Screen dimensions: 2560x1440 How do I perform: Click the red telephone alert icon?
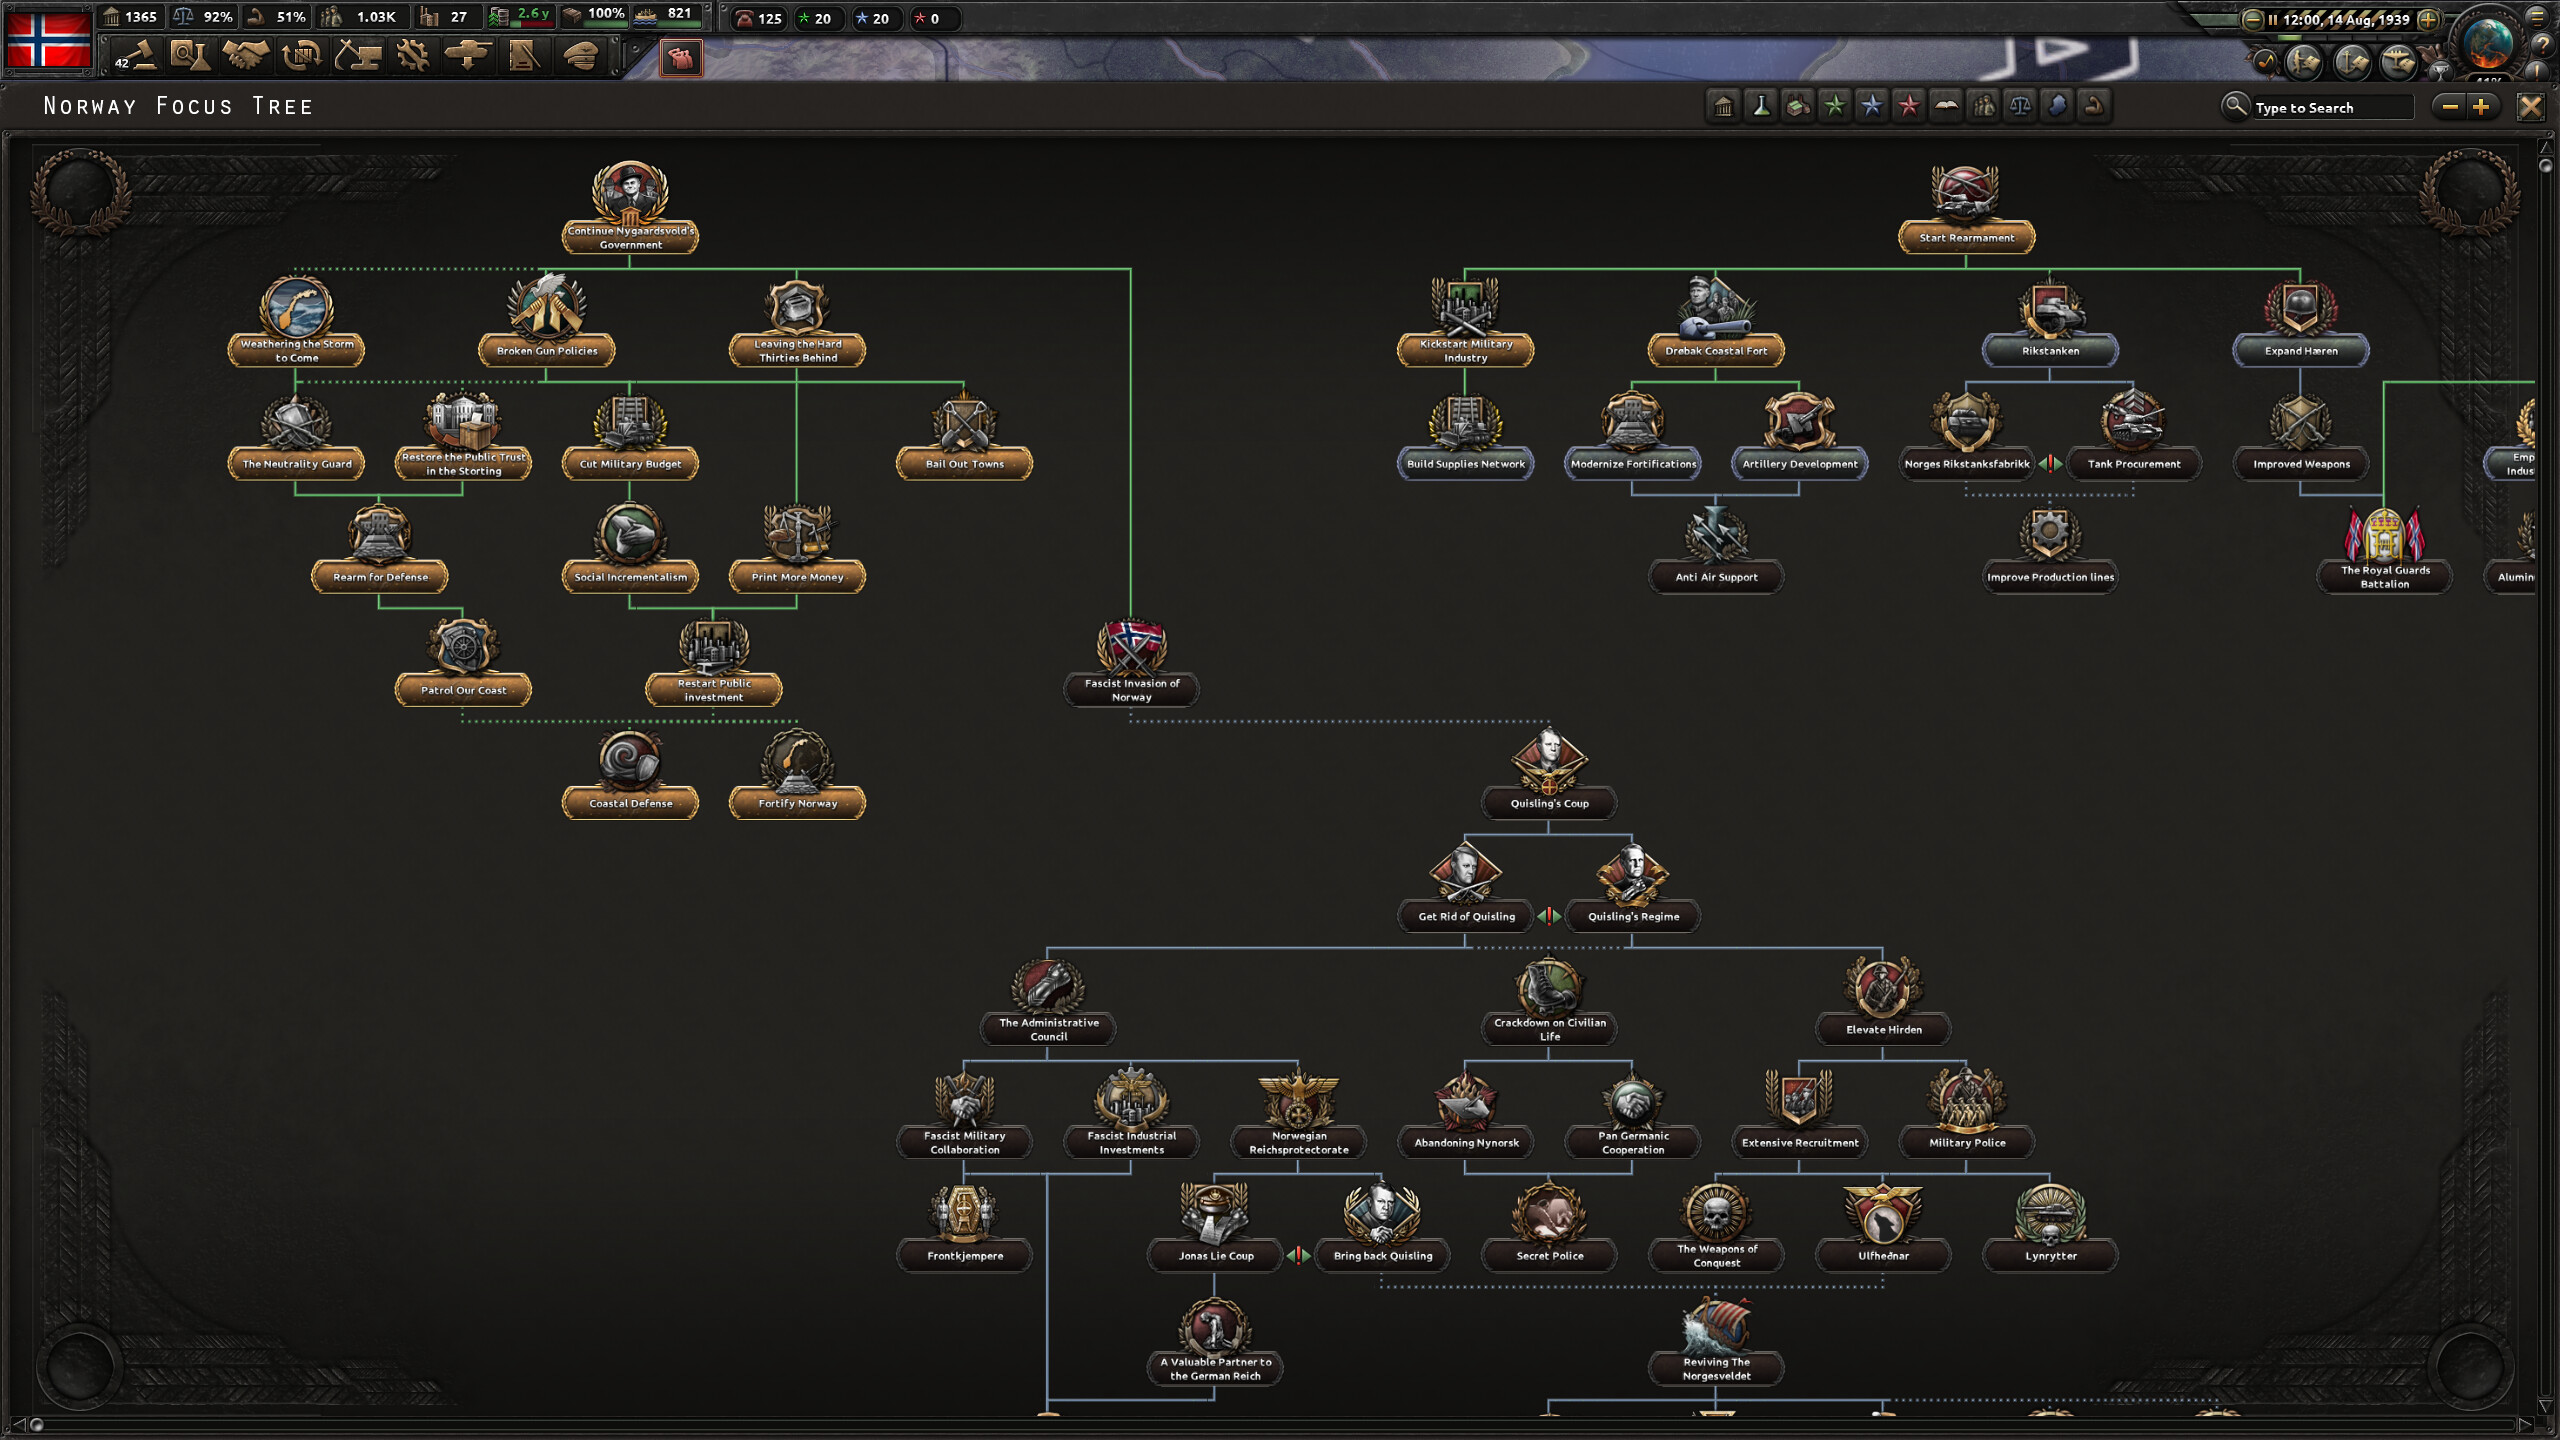point(744,18)
